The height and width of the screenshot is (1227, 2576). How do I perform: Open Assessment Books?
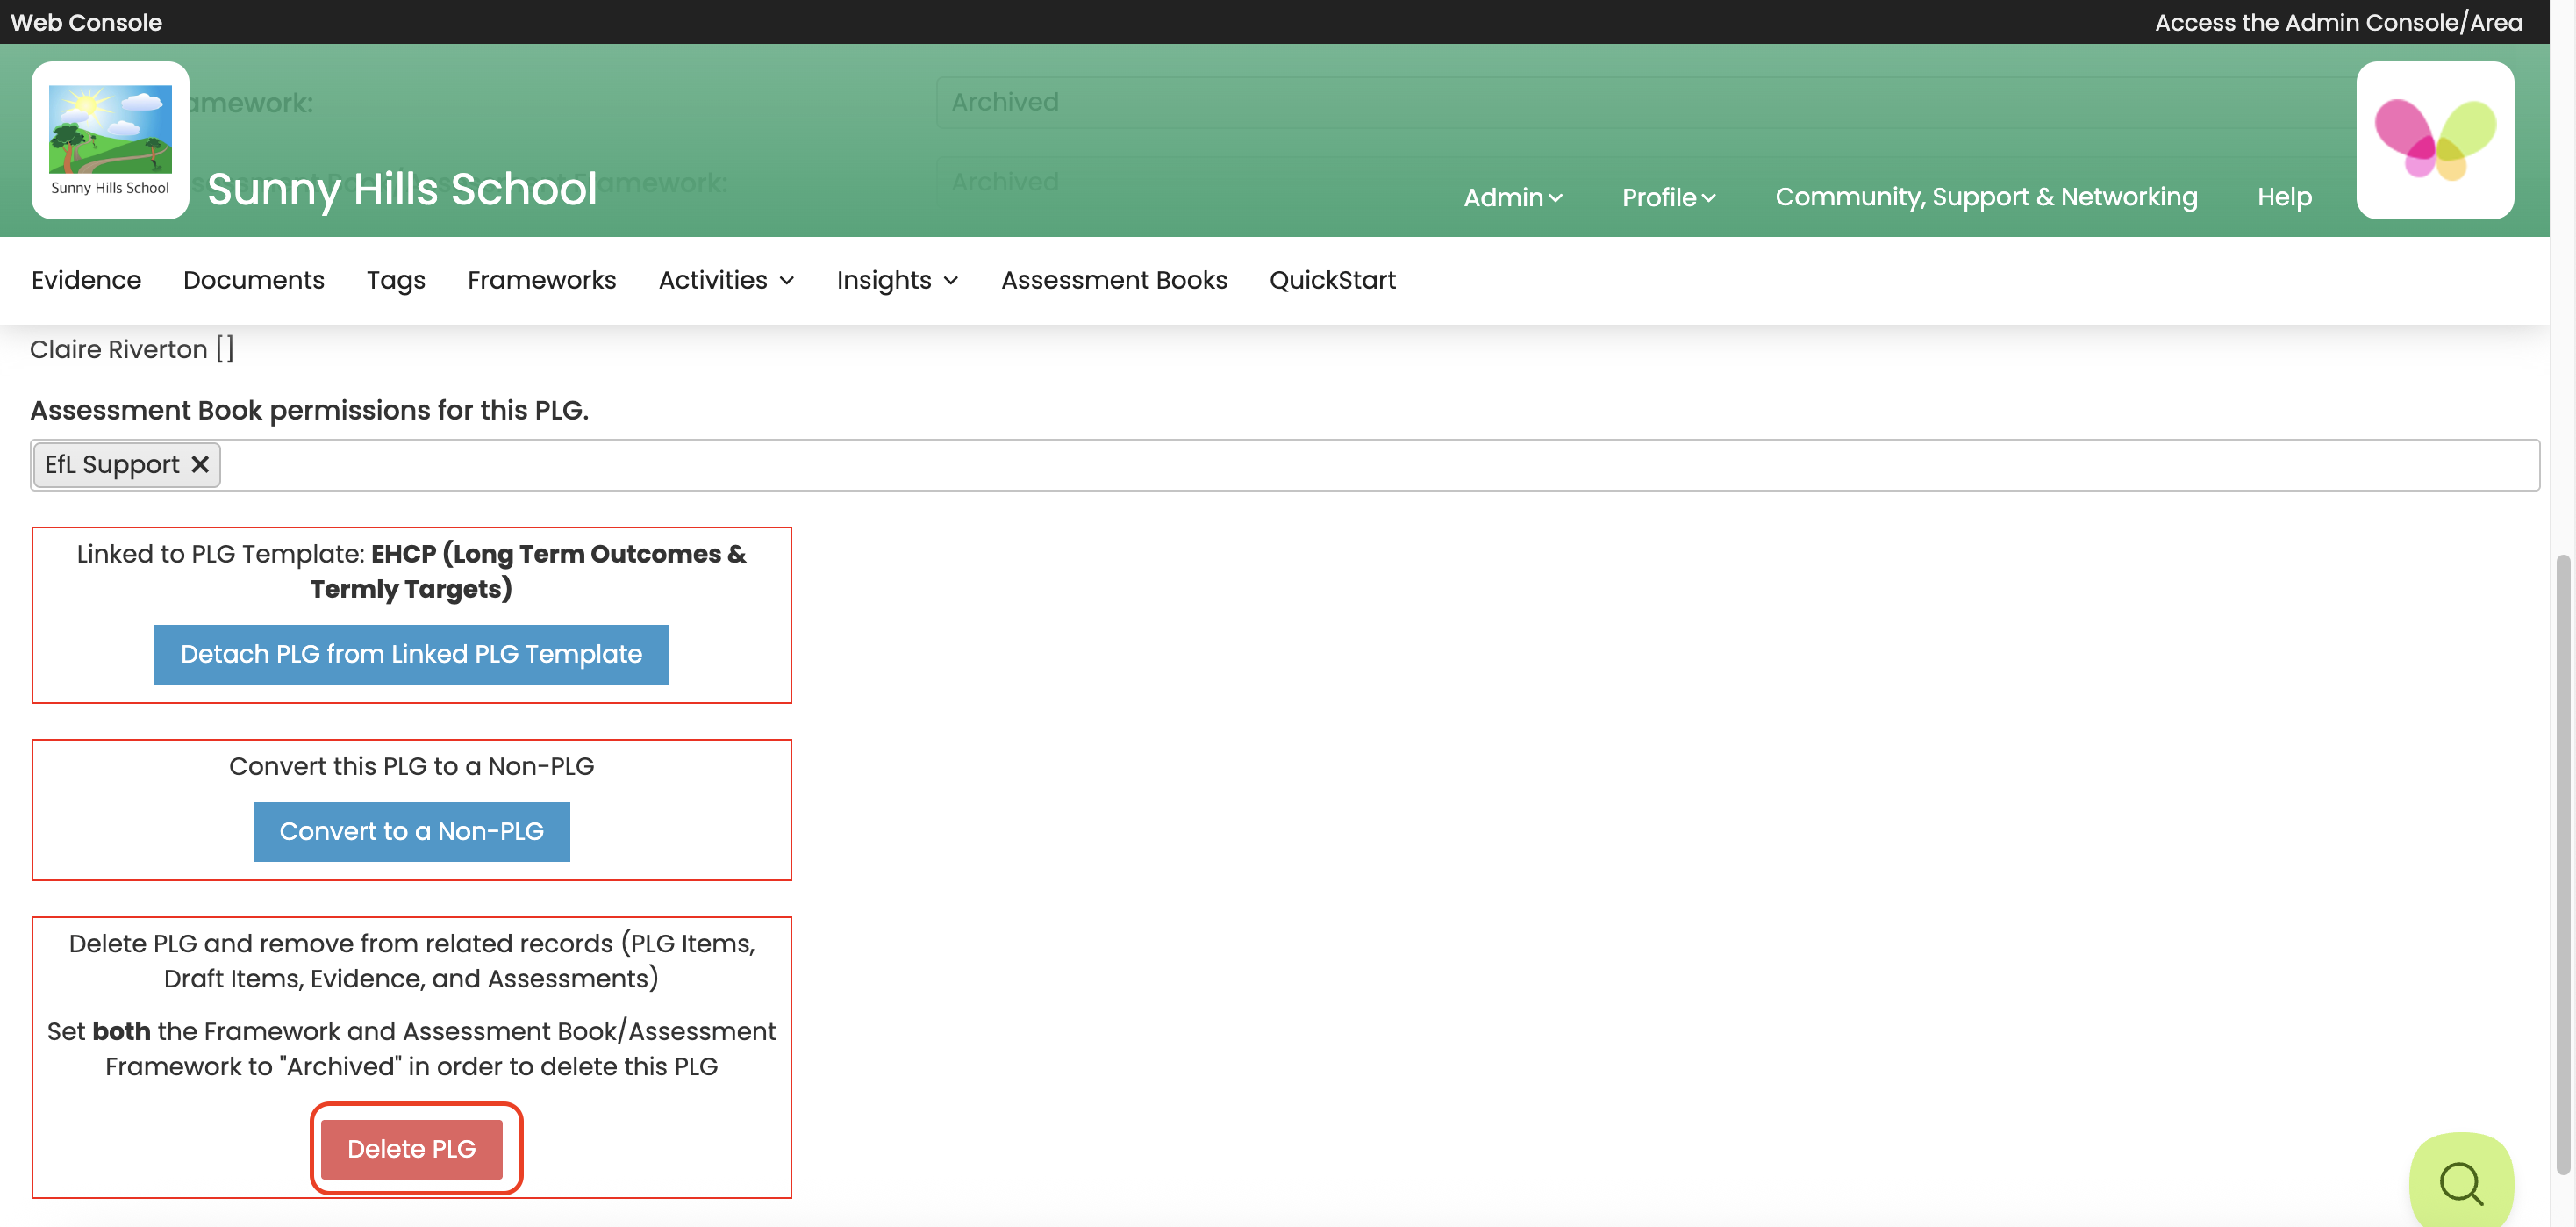(1114, 281)
